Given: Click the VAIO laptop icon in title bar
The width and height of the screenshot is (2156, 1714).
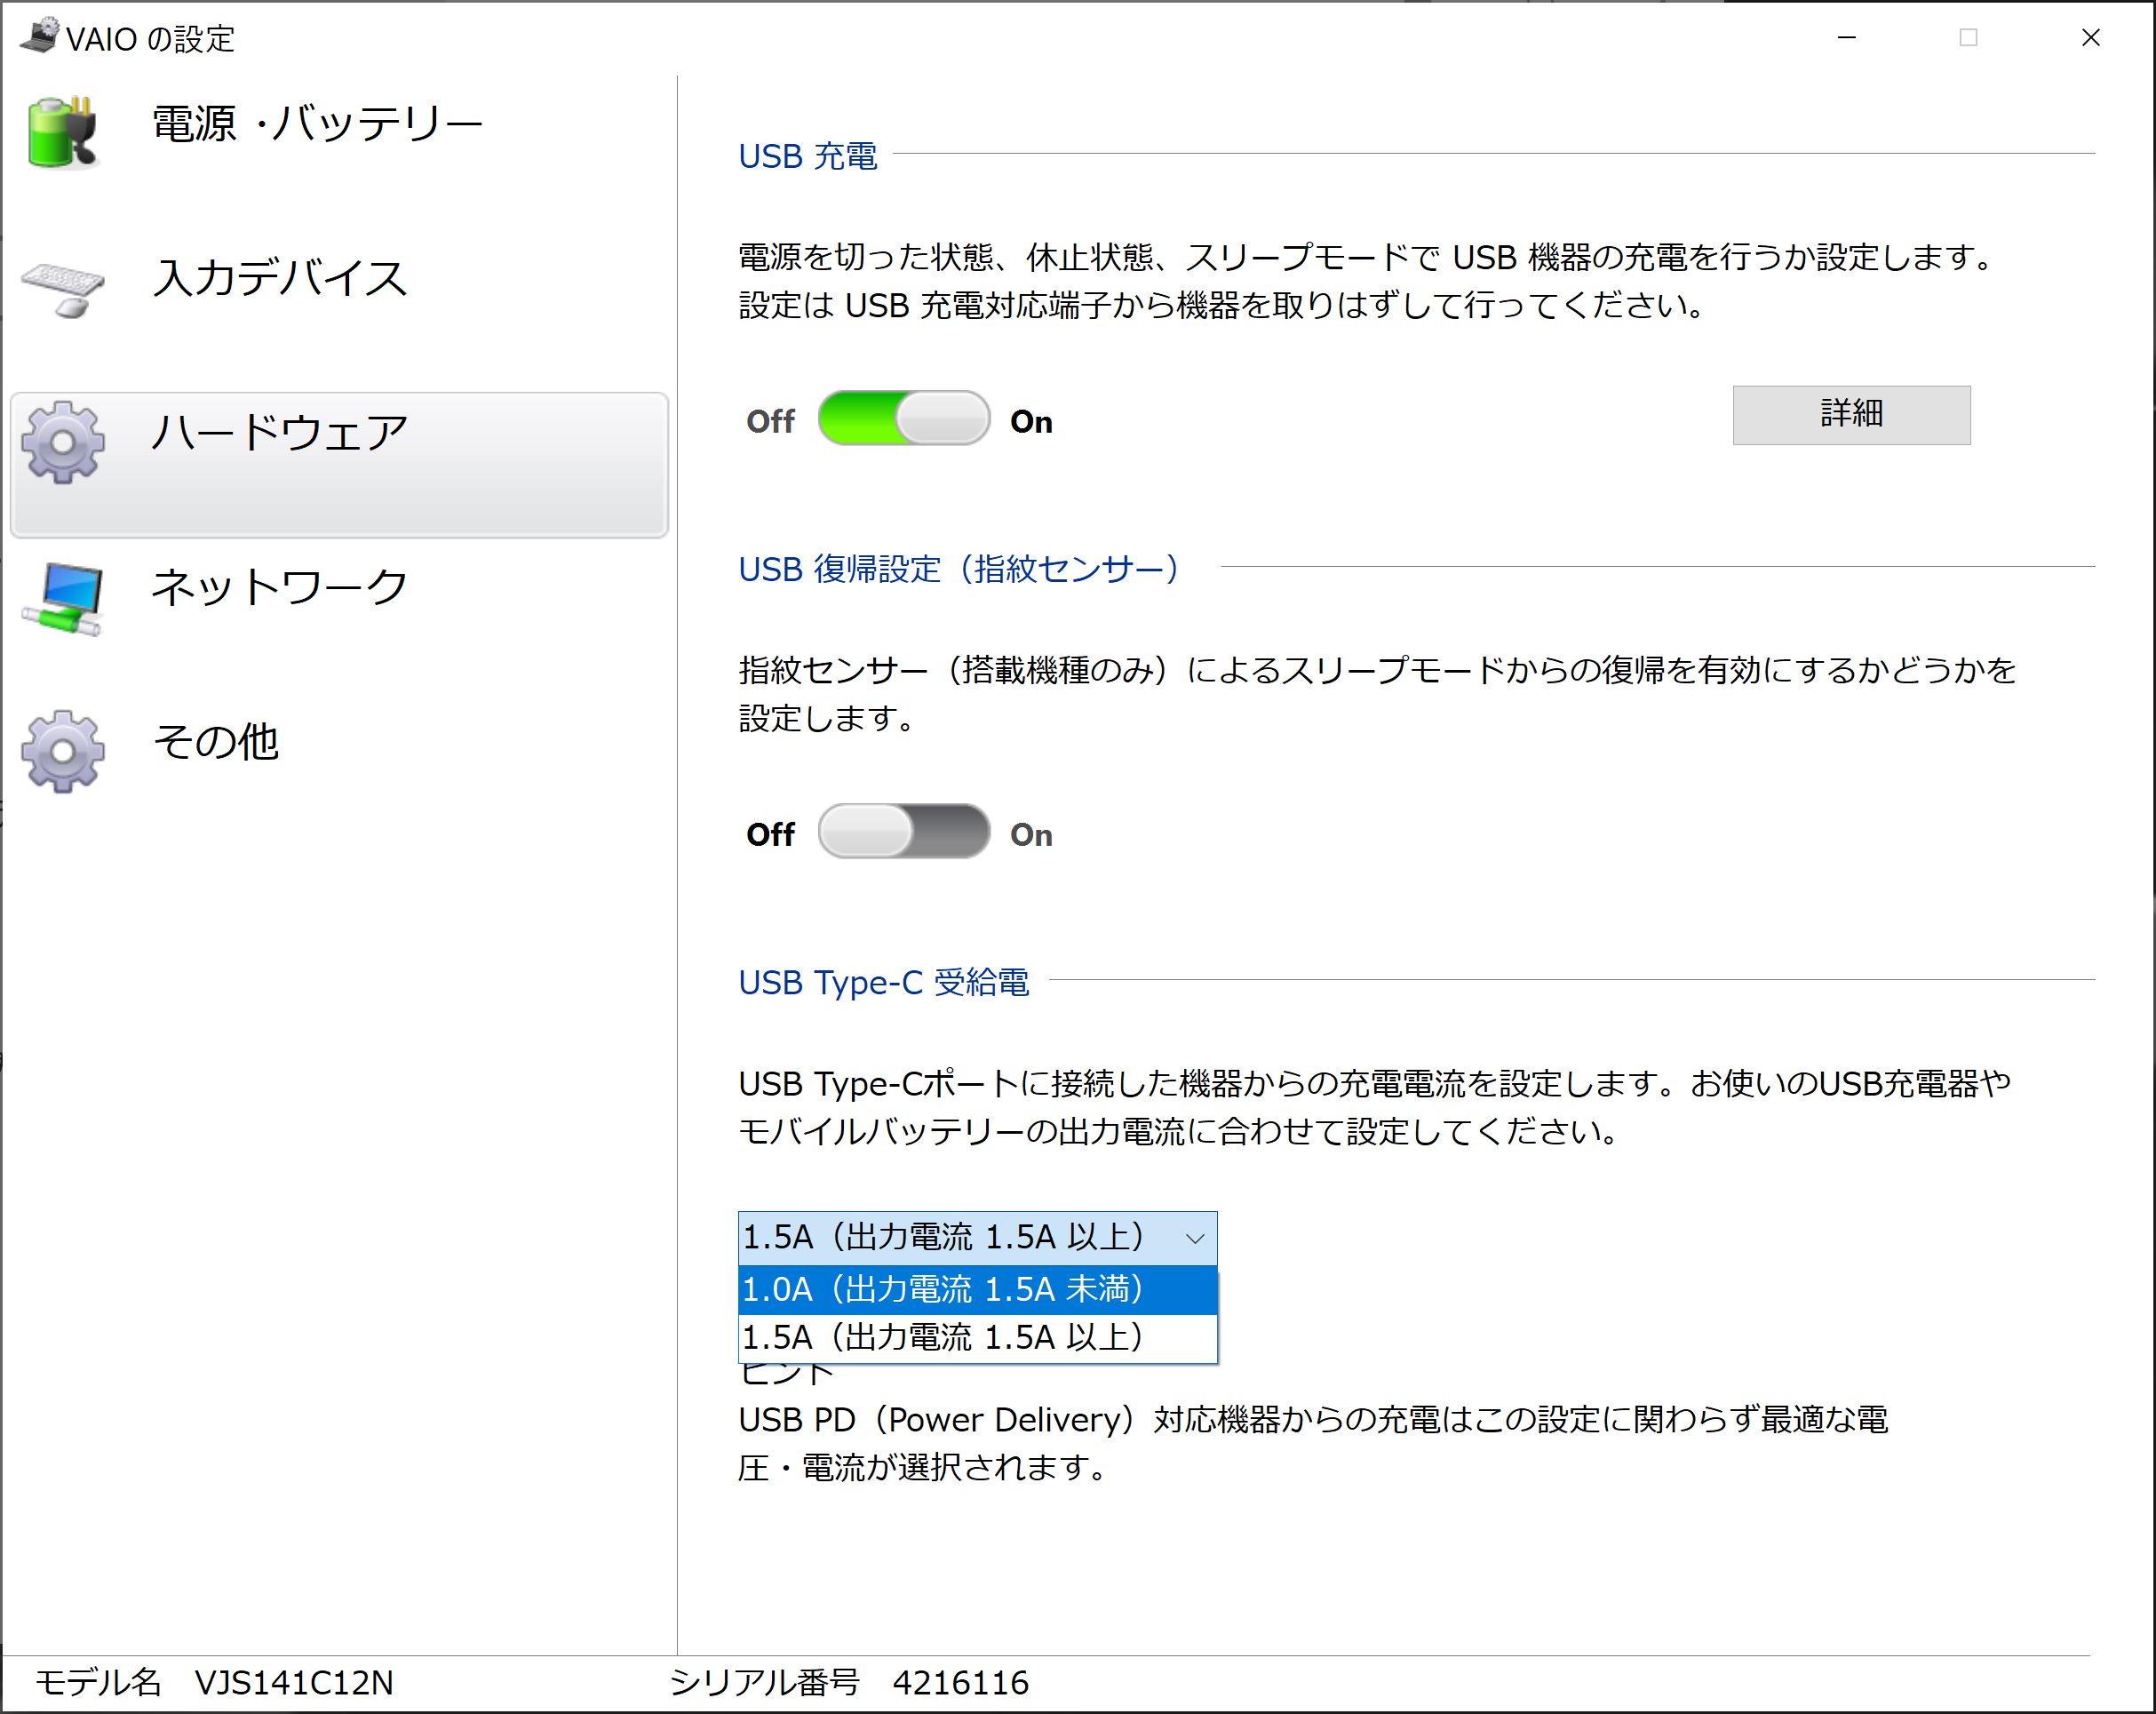Looking at the screenshot, I should pos(39,36).
